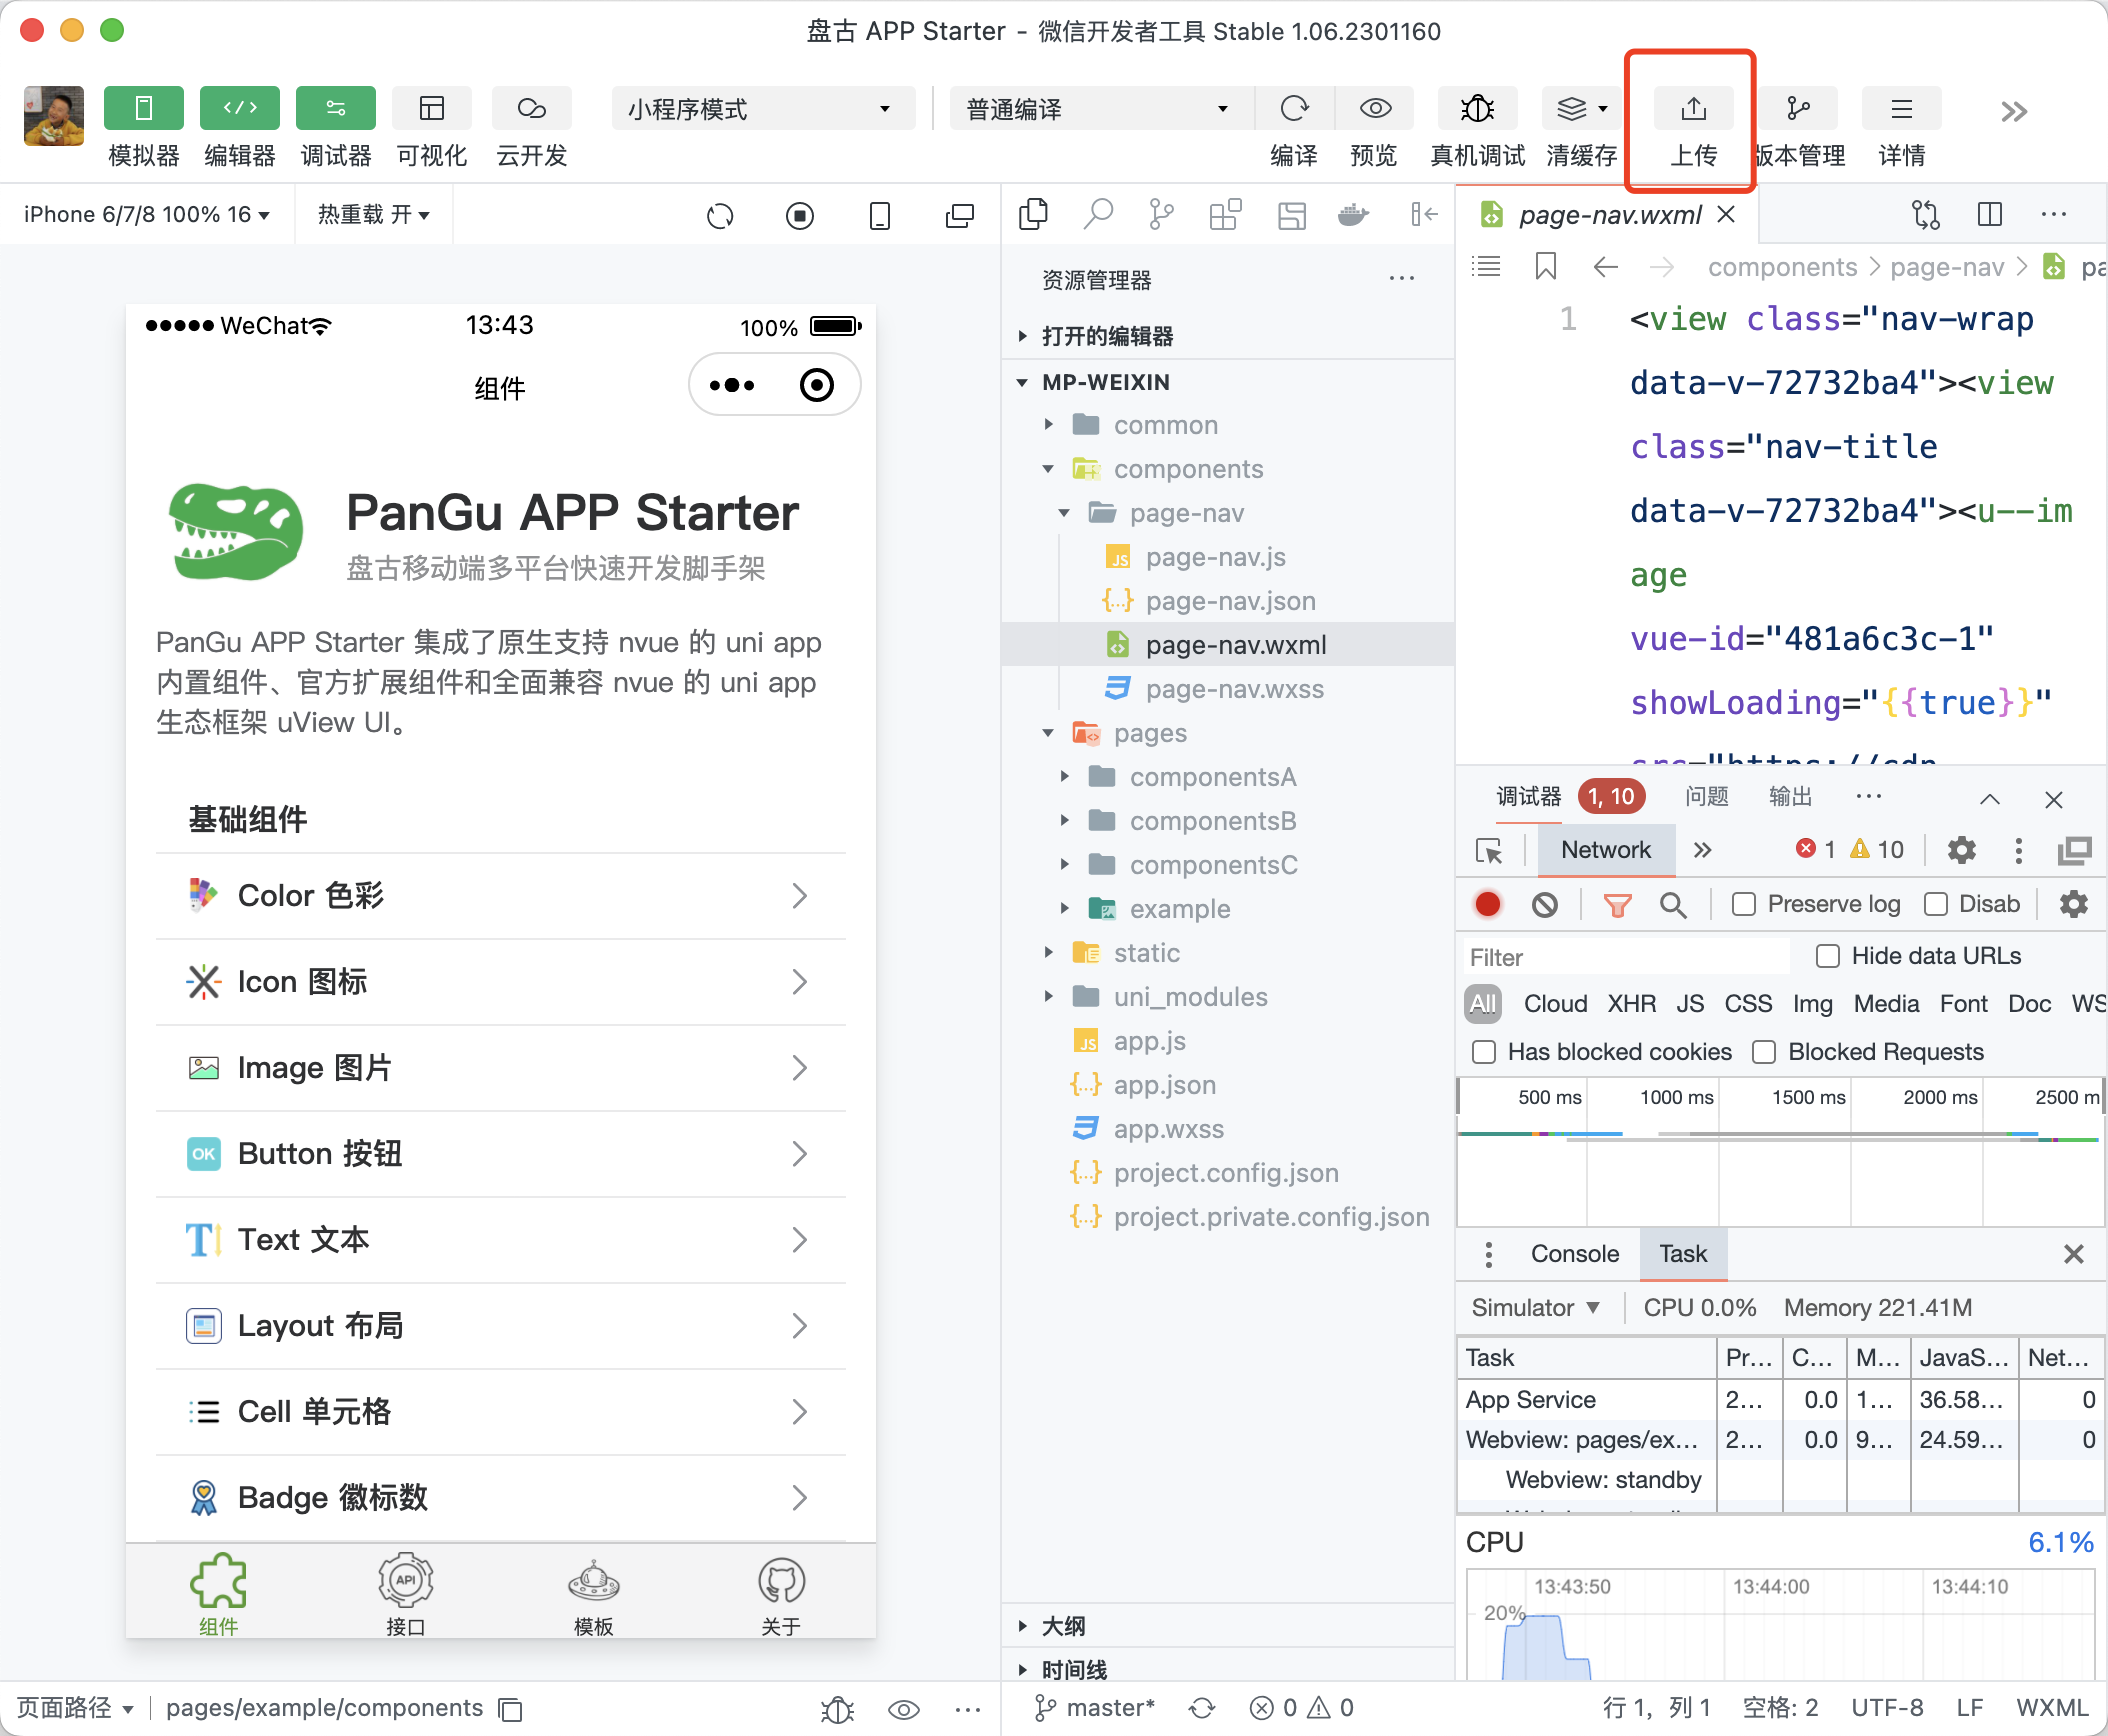
Task: Refresh the simulator
Action: tap(720, 215)
